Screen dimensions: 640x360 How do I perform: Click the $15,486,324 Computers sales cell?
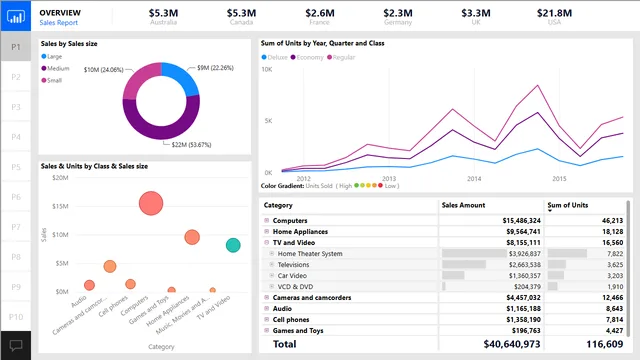pyautogui.click(x=521, y=220)
